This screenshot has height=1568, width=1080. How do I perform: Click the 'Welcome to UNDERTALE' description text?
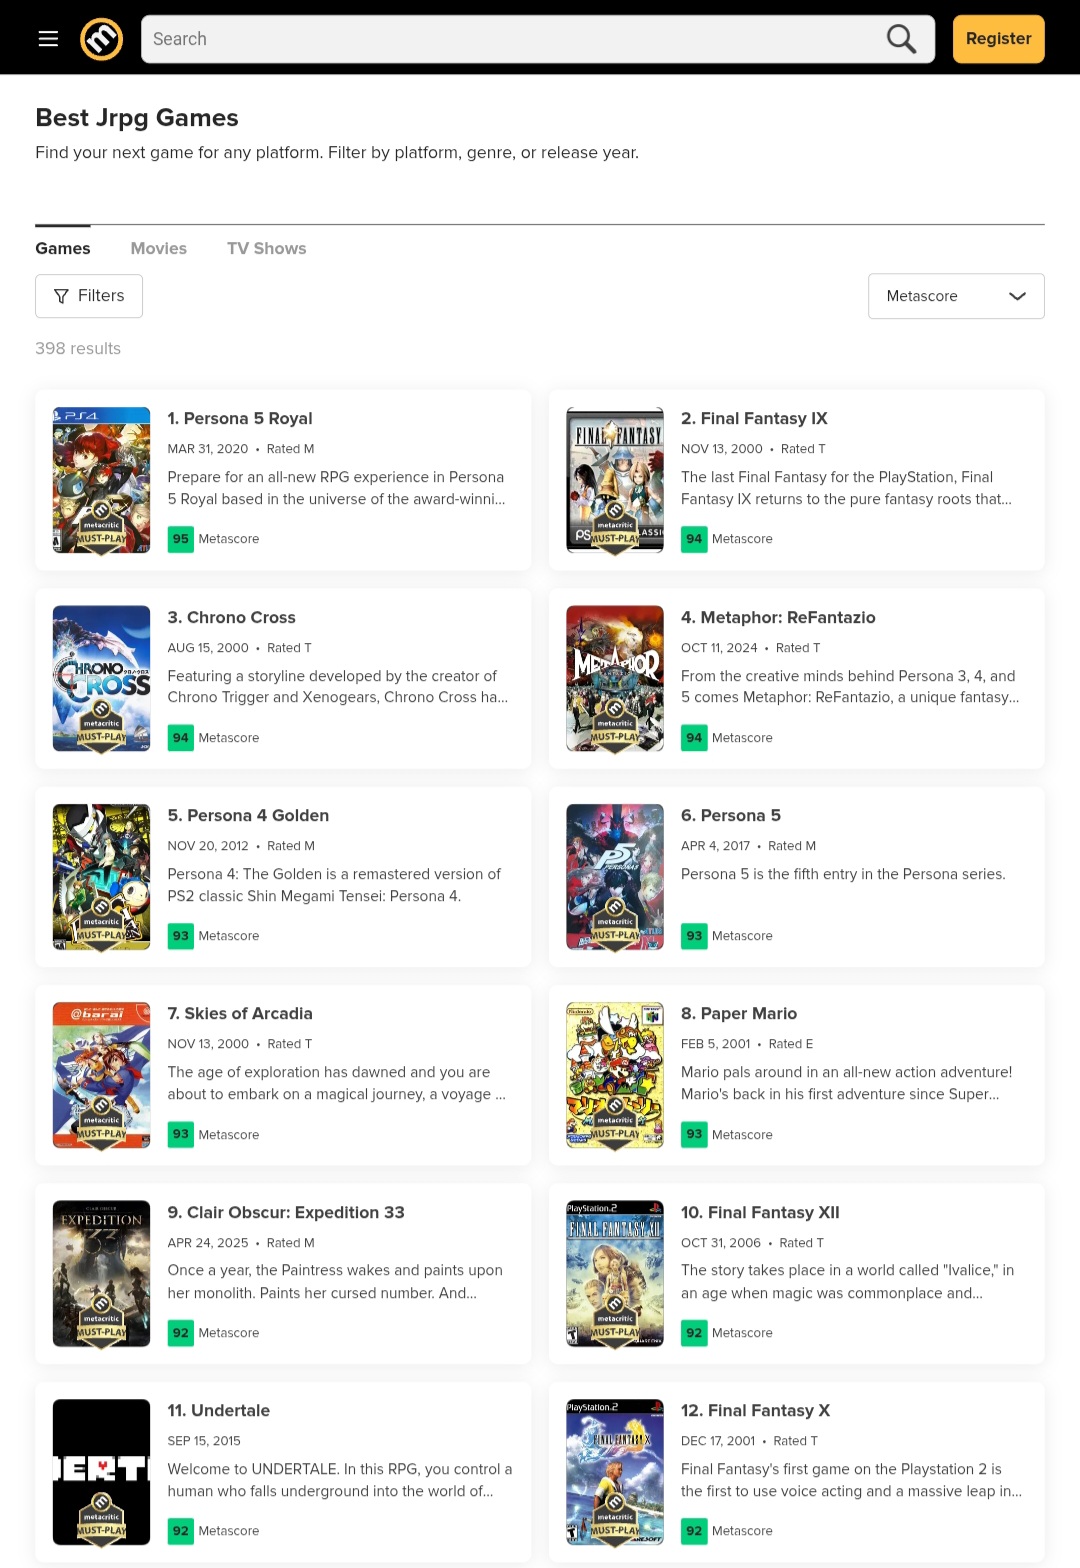click(340, 1480)
